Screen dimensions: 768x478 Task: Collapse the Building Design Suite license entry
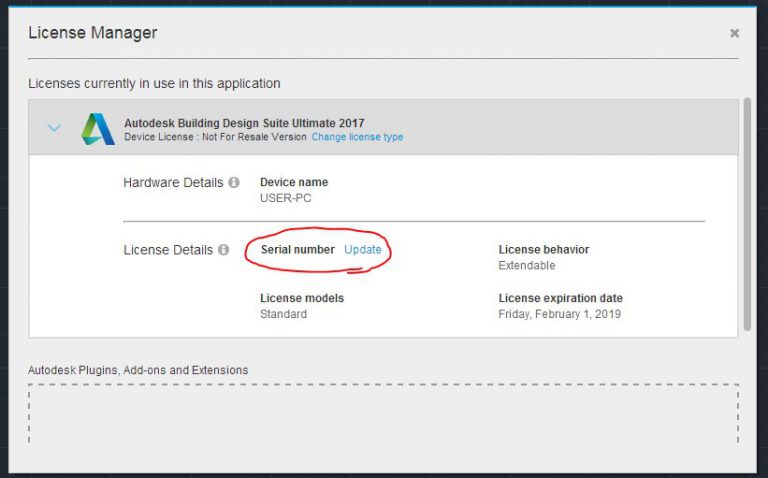tap(54, 128)
